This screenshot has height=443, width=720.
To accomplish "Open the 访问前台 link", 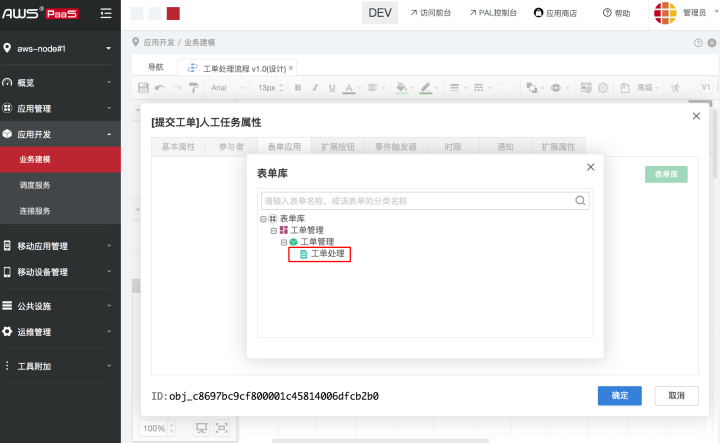I will (431, 13).
